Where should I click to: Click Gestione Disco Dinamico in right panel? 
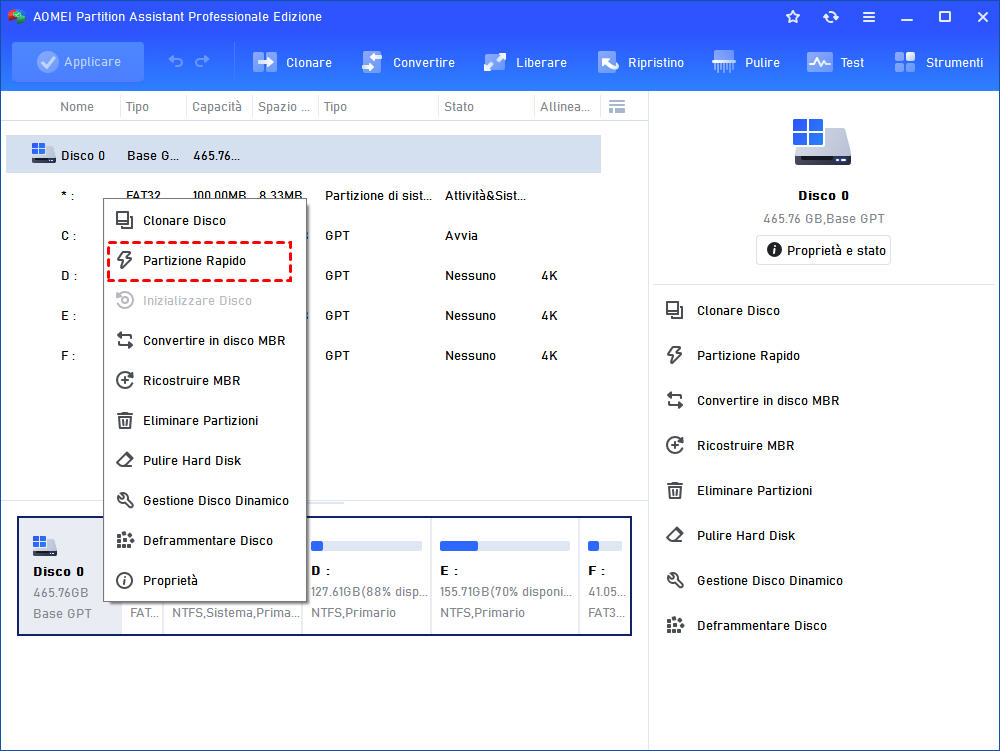click(770, 581)
